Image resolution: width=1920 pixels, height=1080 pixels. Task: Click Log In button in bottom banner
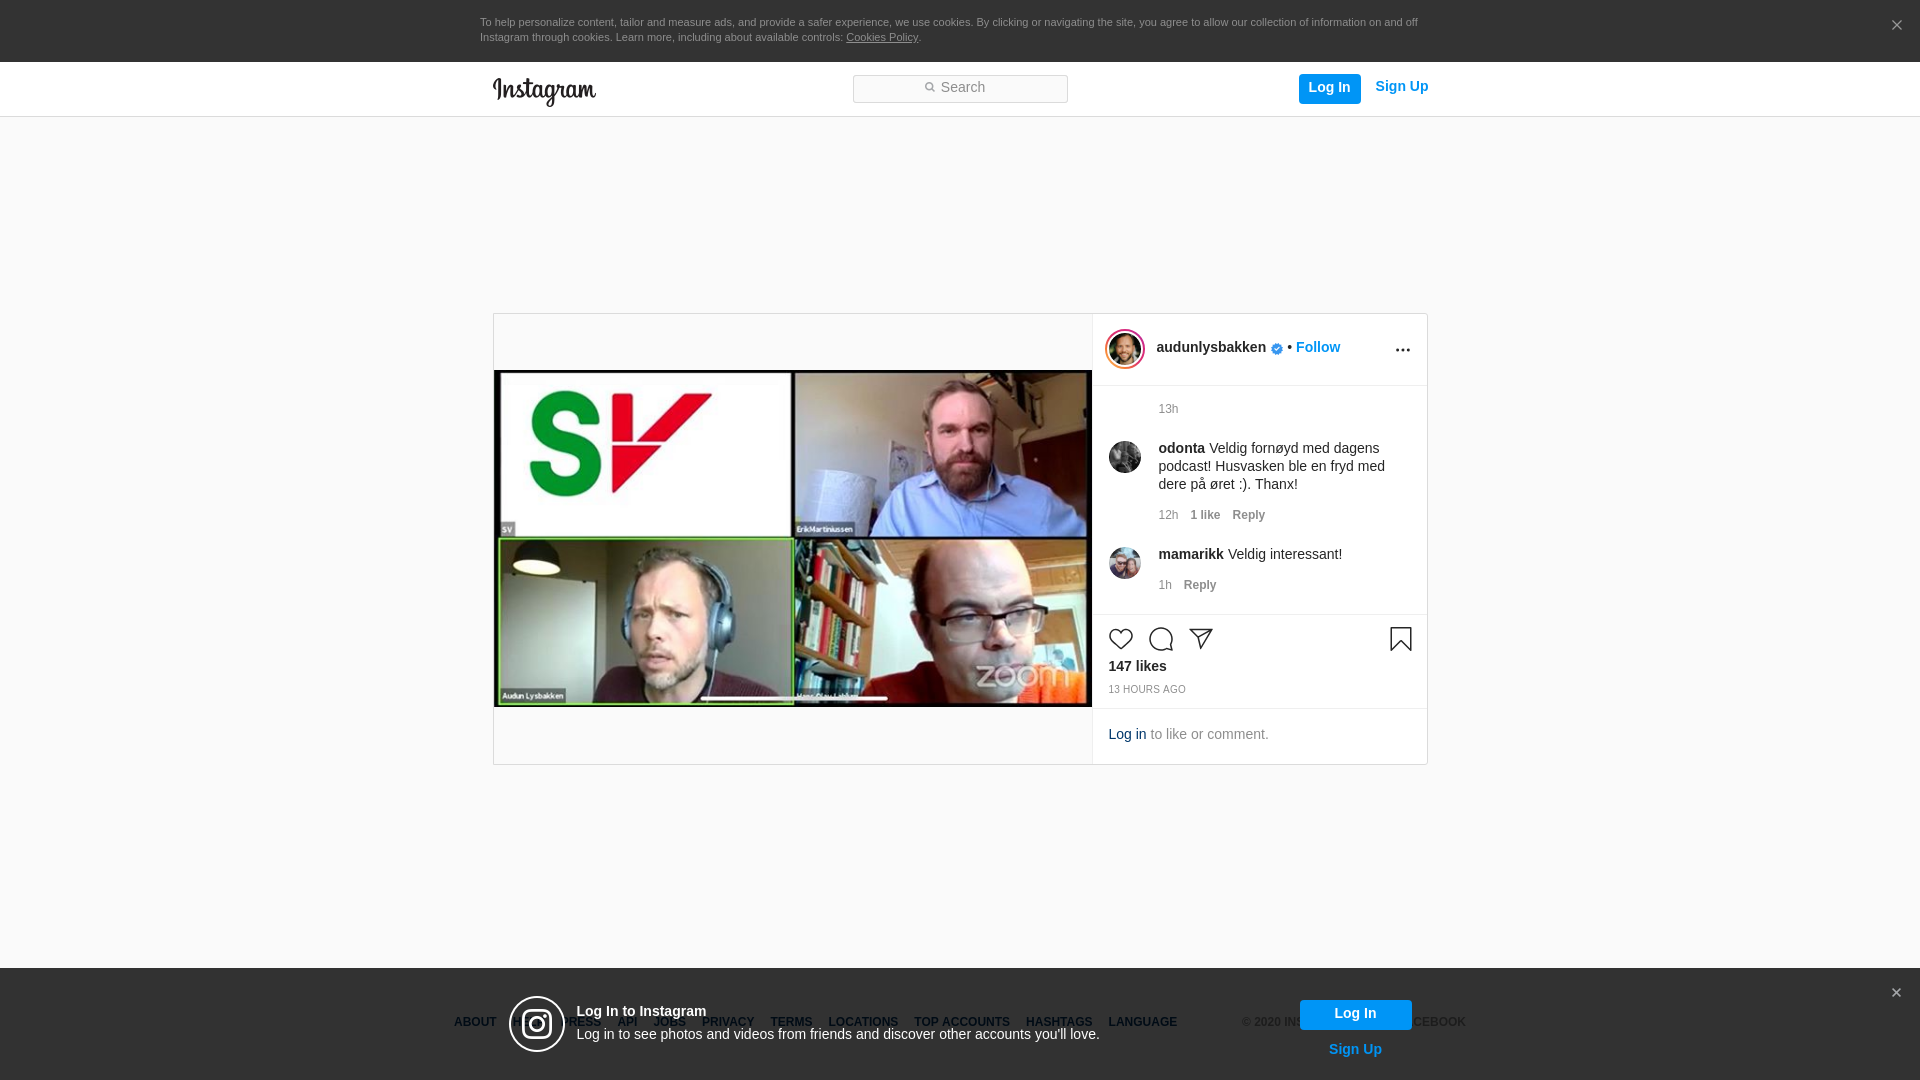coord(1356,1015)
